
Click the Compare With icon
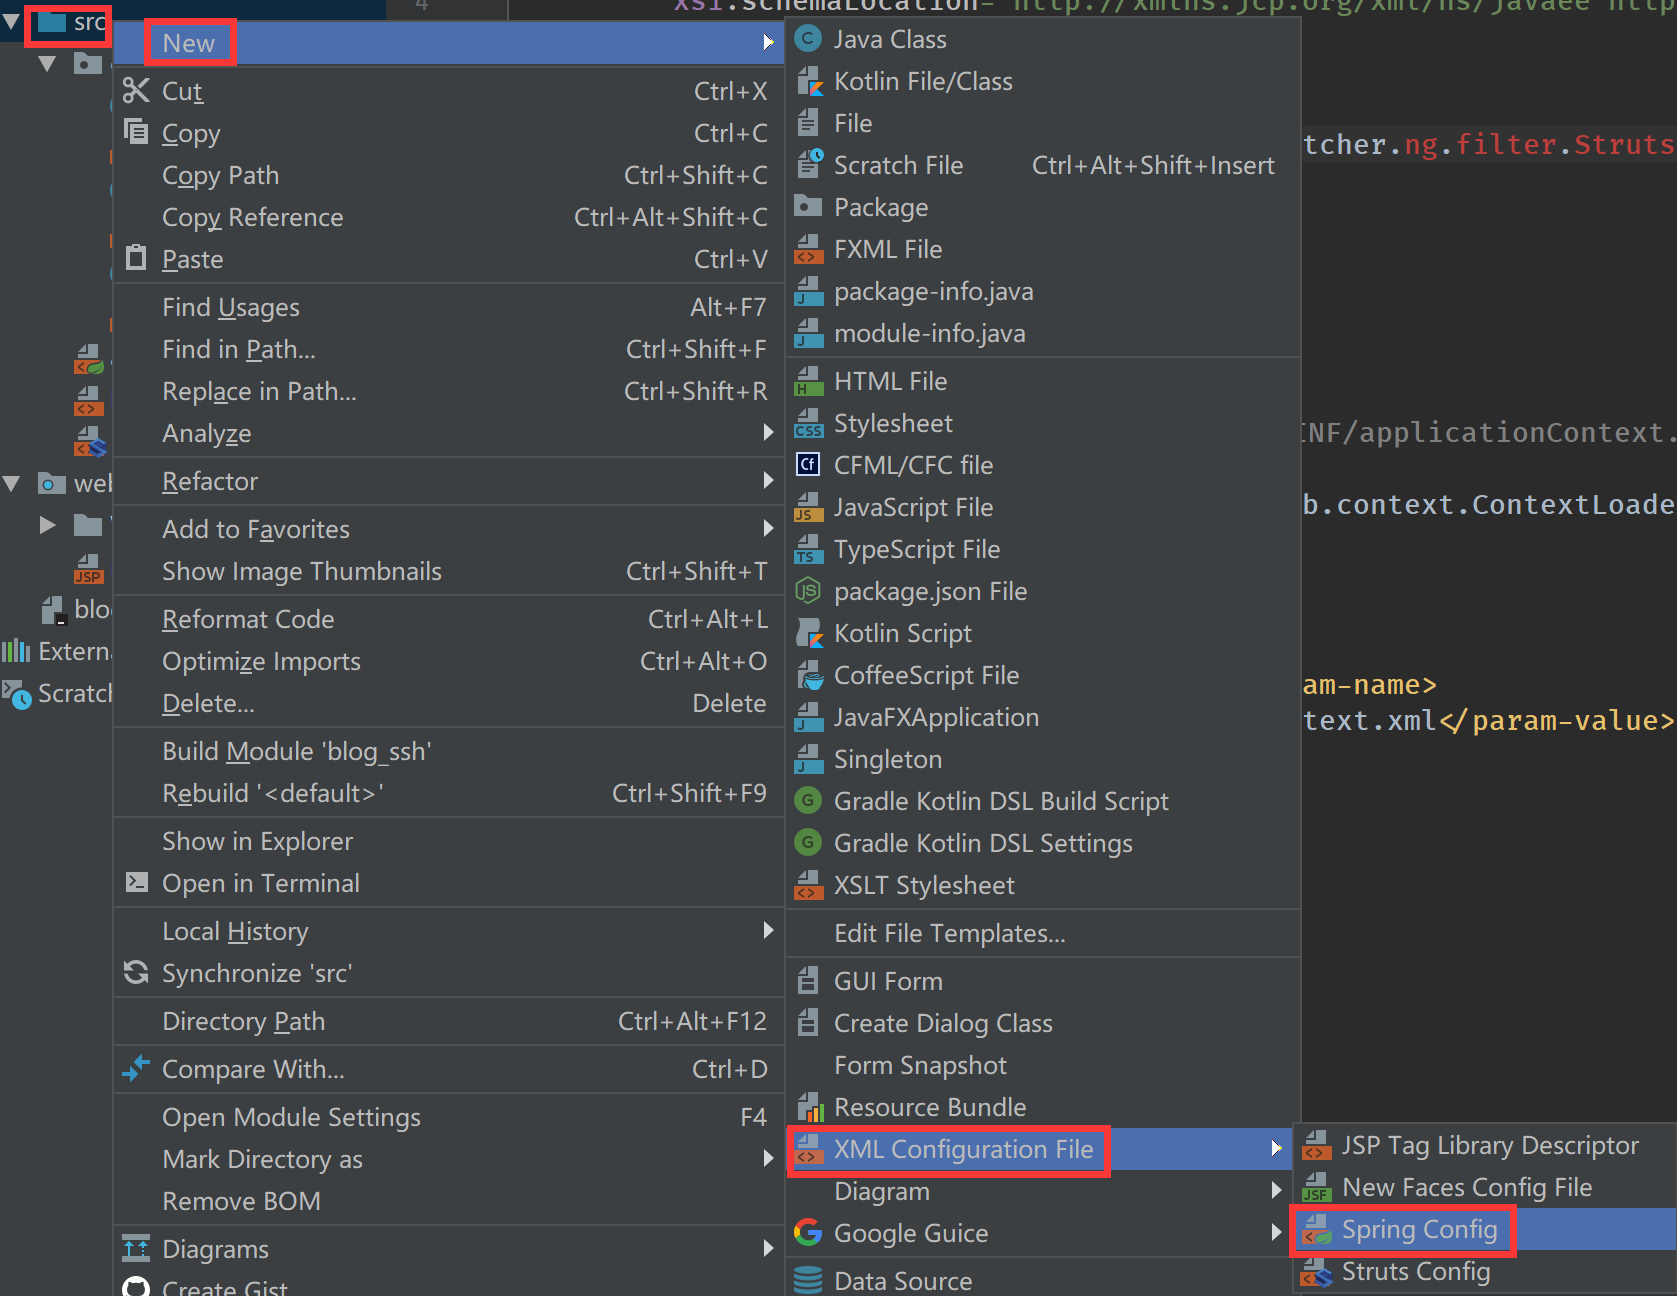[136, 1068]
